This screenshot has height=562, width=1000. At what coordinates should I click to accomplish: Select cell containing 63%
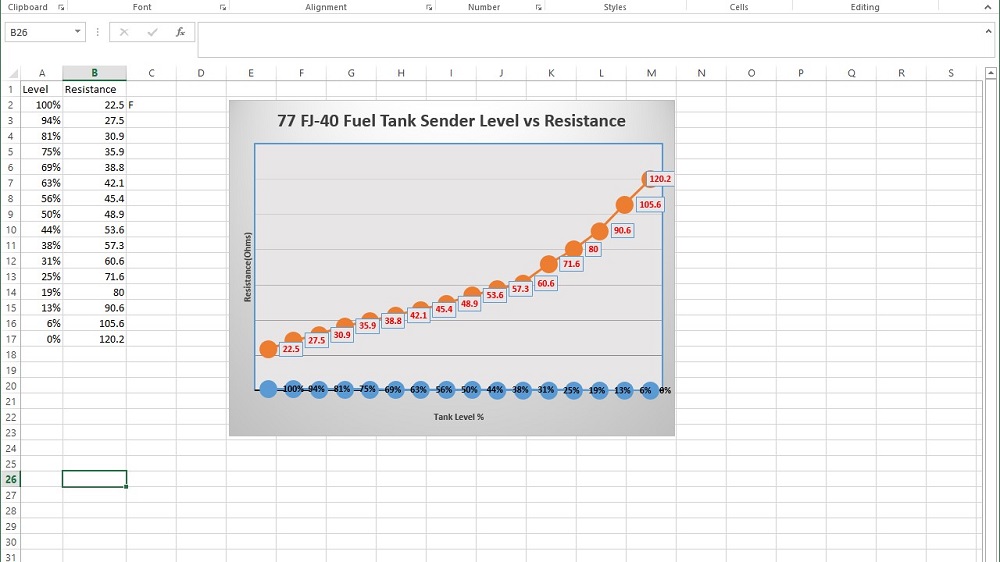(41, 183)
